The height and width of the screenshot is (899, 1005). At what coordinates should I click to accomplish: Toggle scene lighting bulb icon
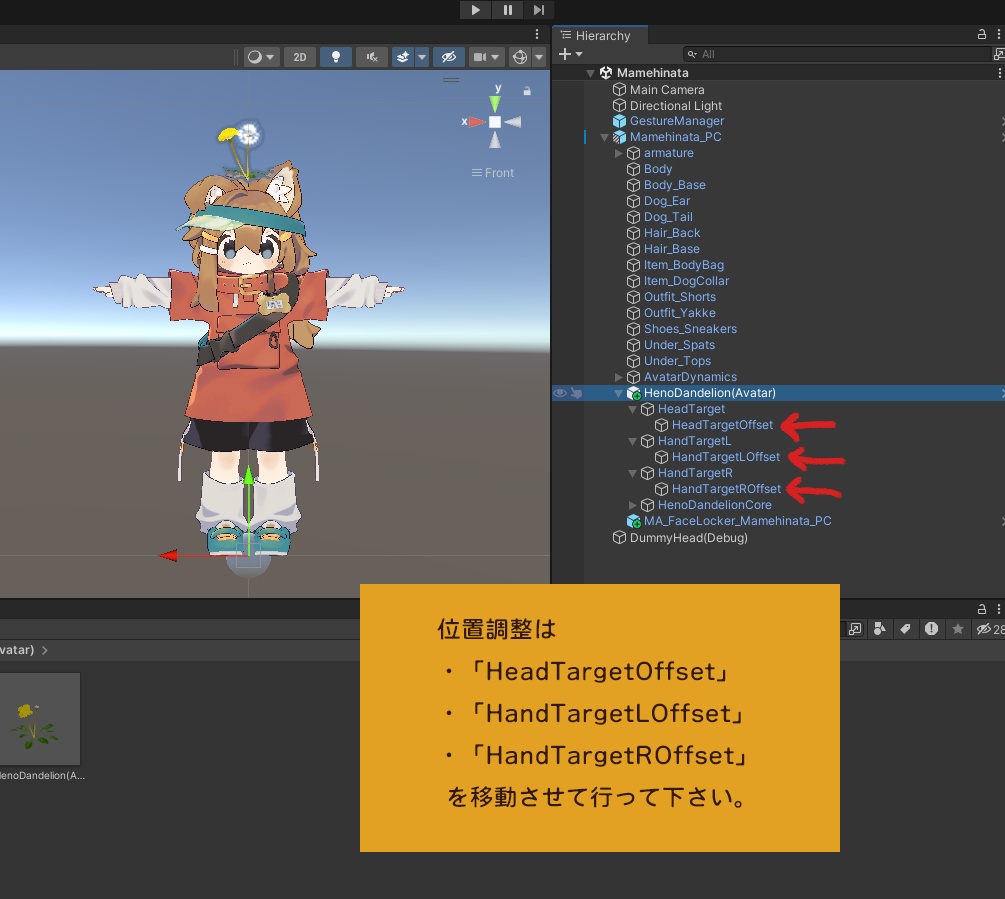[335, 57]
